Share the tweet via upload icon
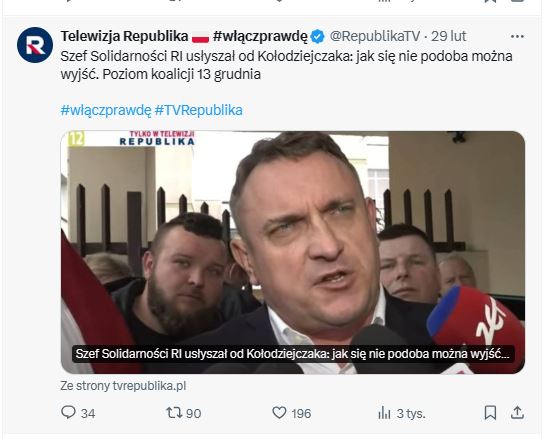This screenshot has height=439, width=552. click(517, 413)
